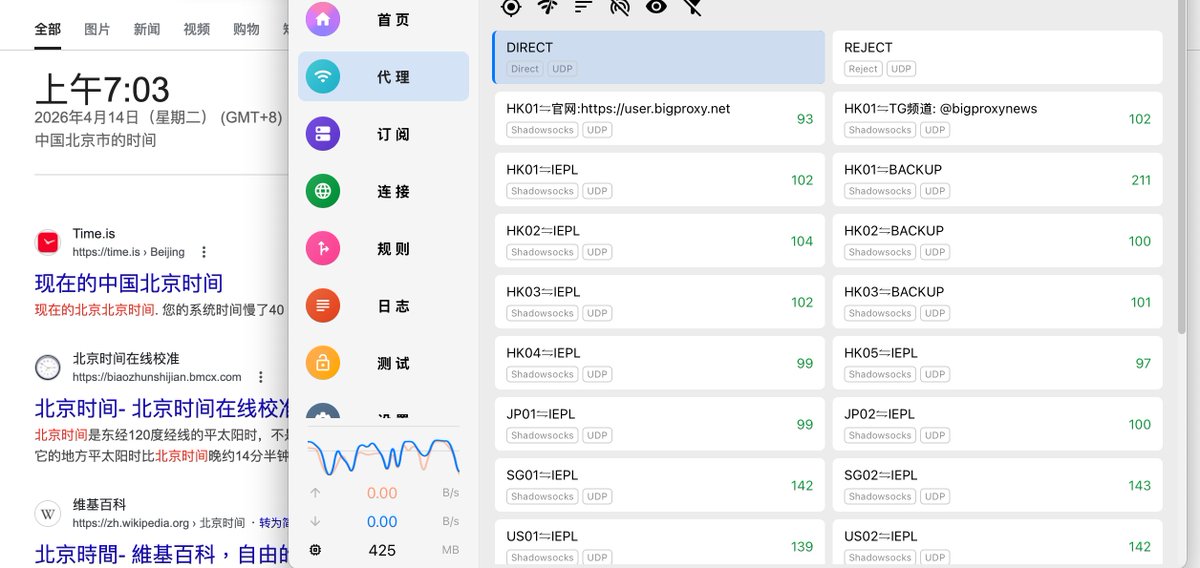
Task: Open three-dot menu beside biaozhunshijian.bmcx.com
Action: (x=261, y=377)
